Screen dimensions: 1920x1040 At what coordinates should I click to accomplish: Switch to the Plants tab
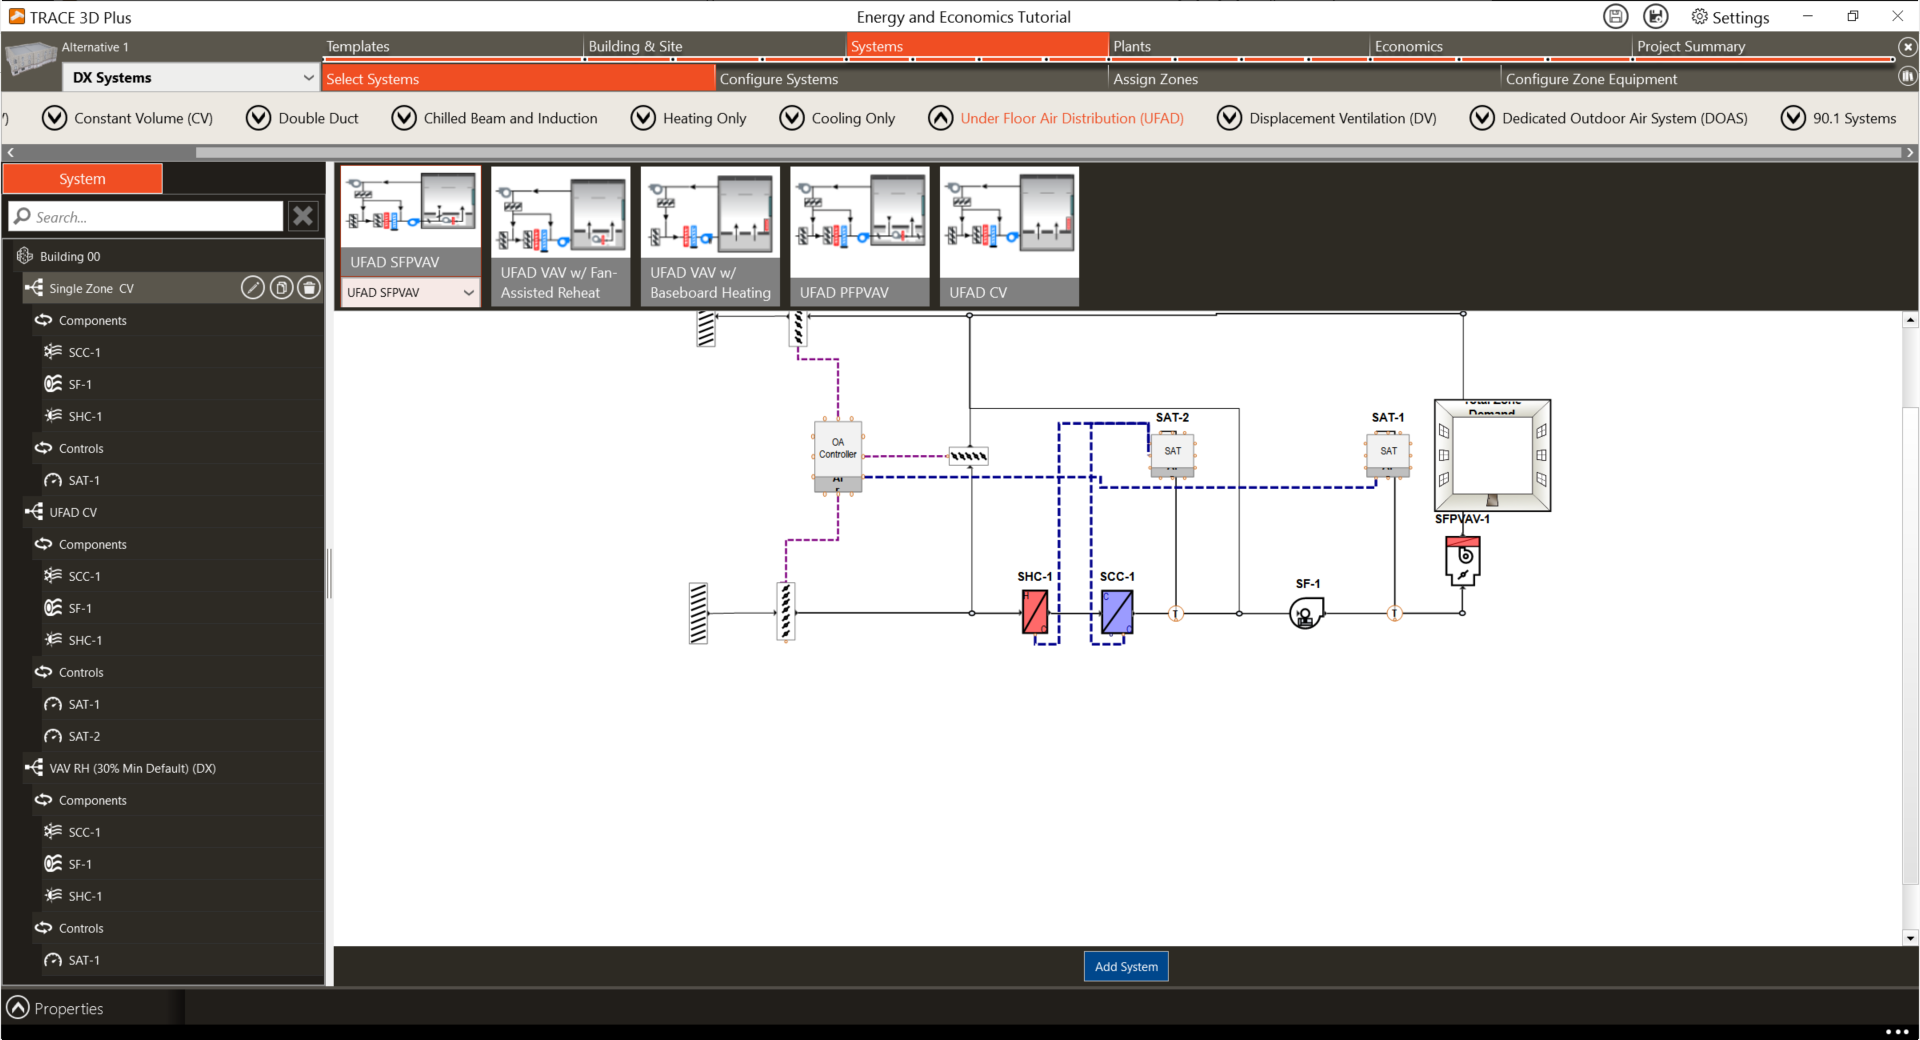point(1133,46)
